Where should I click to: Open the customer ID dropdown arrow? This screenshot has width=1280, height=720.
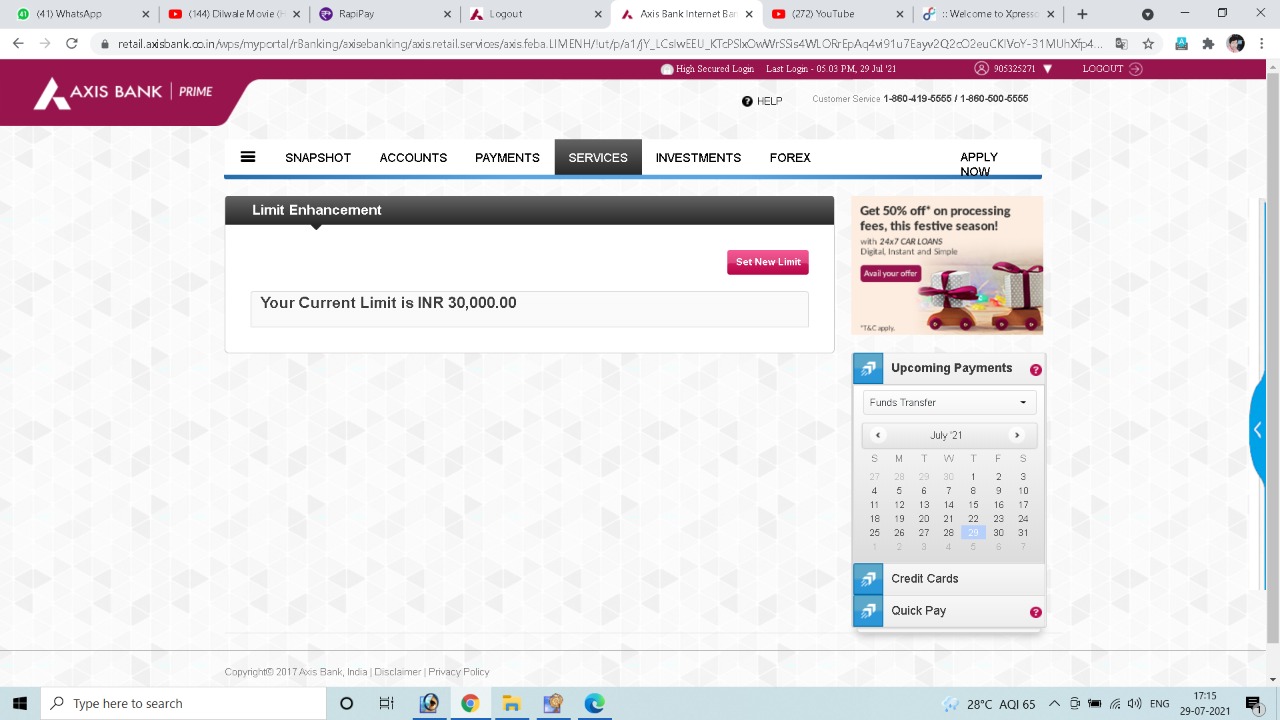(x=1046, y=68)
